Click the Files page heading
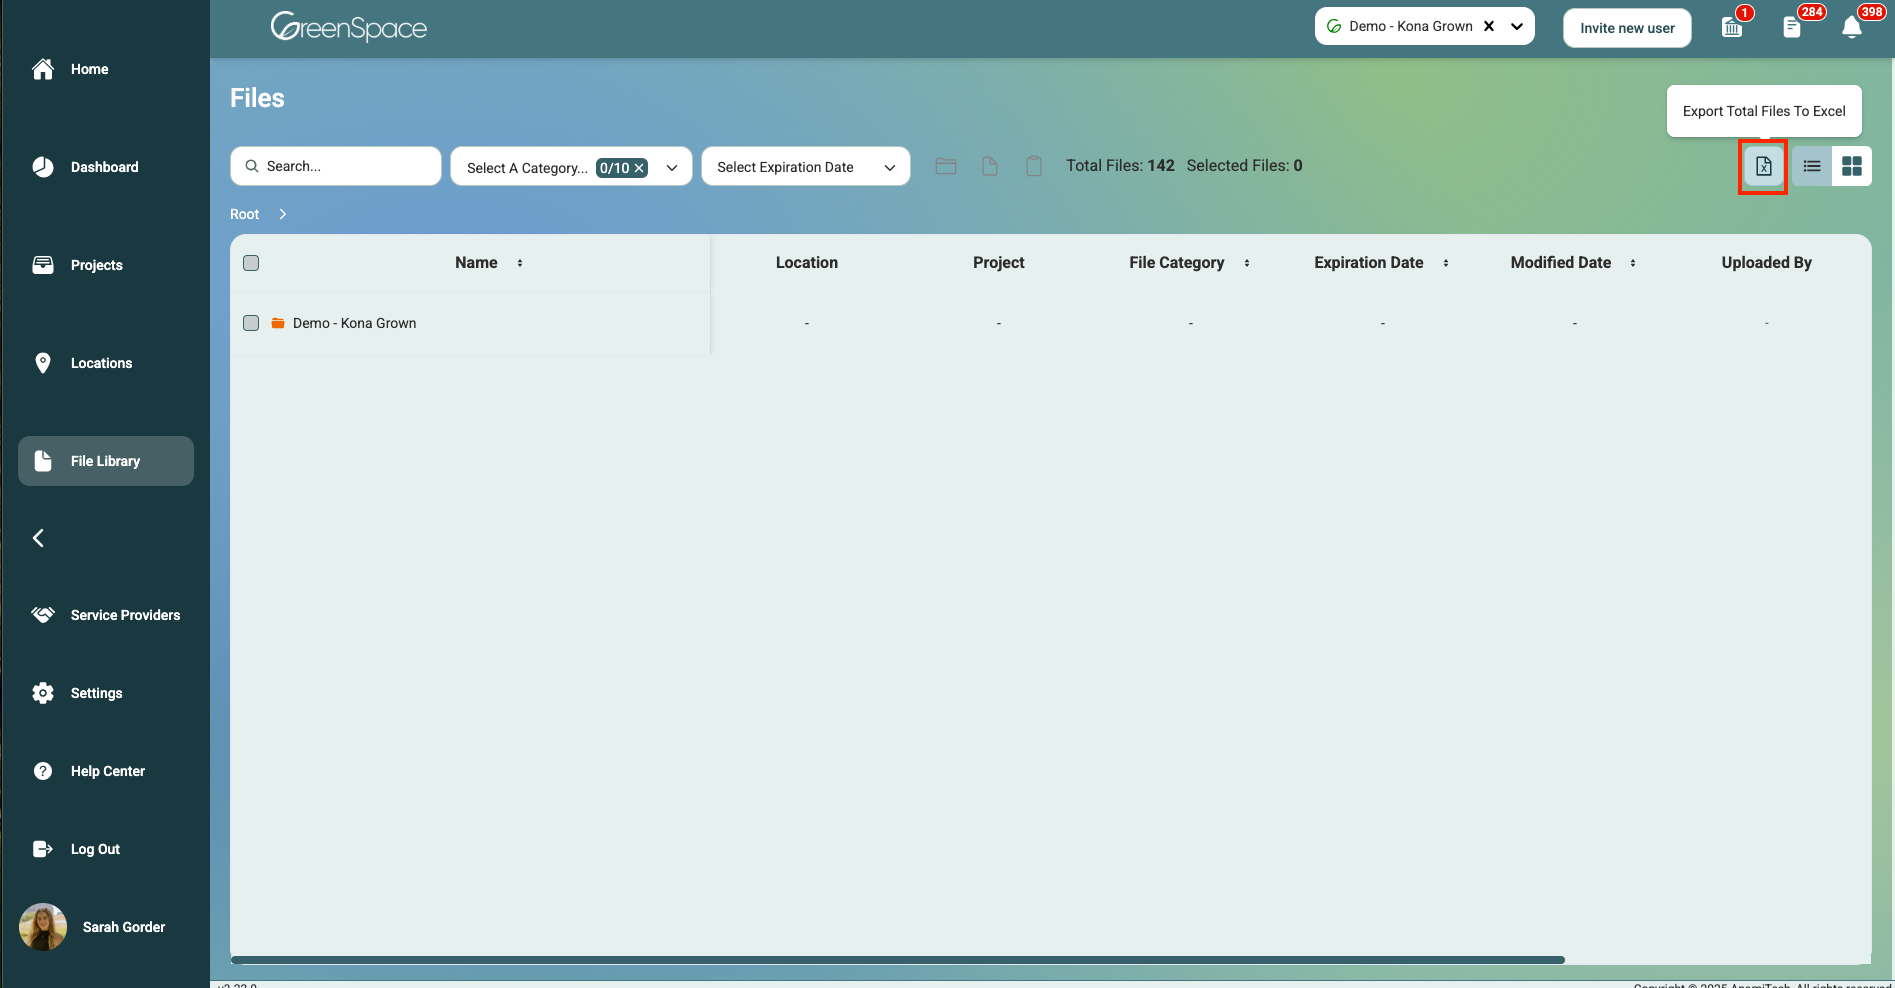 coord(257,98)
